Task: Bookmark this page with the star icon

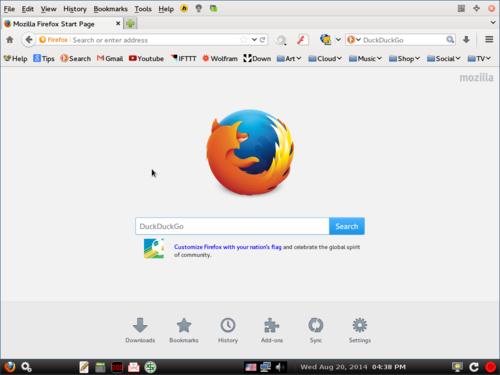Action: [244, 40]
